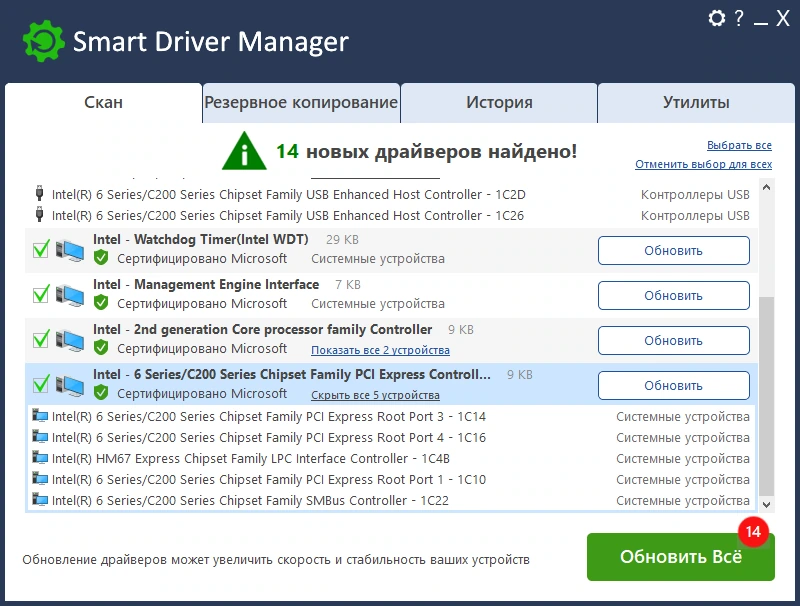
Task: Select 'HM67 Express Chipset Family LPC Interface Controller' row
Action: pos(391,458)
